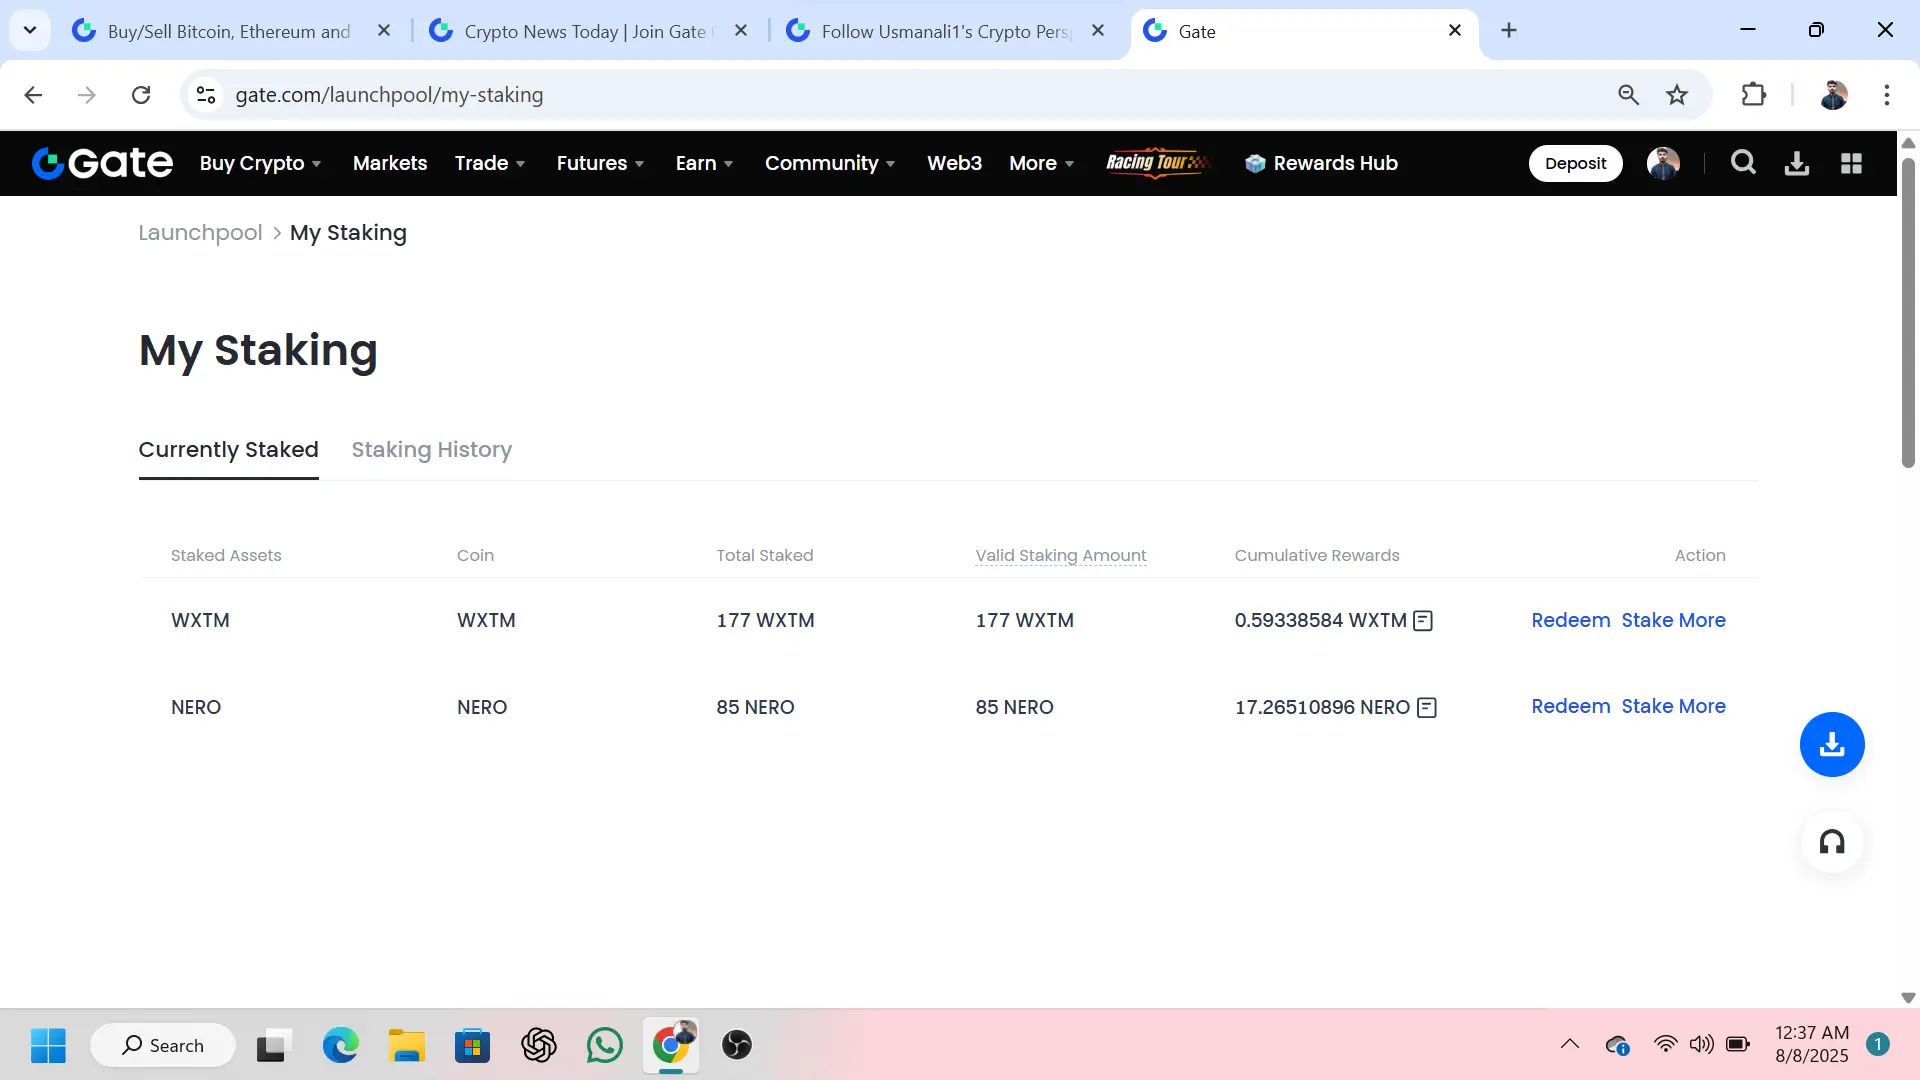Image resolution: width=1920 pixels, height=1080 pixels.
Task: Open Rewards Hub in the header
Action: [1321, 163]
